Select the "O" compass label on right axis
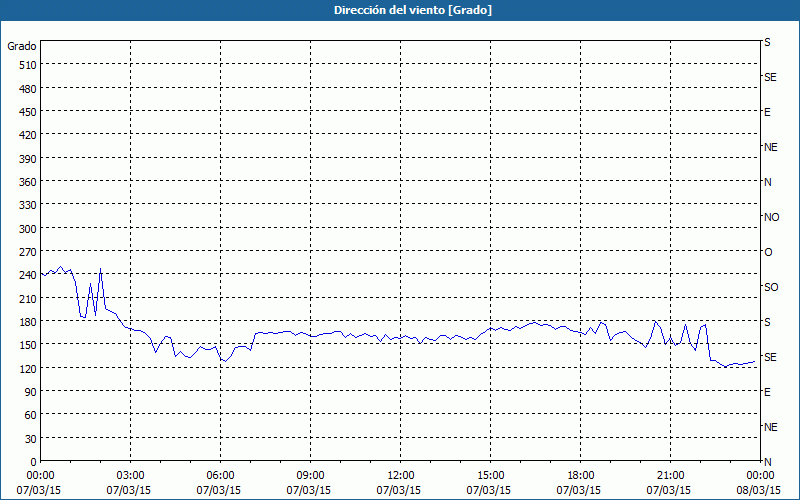This screenshot has height=500, width=800. coord(768,252)
